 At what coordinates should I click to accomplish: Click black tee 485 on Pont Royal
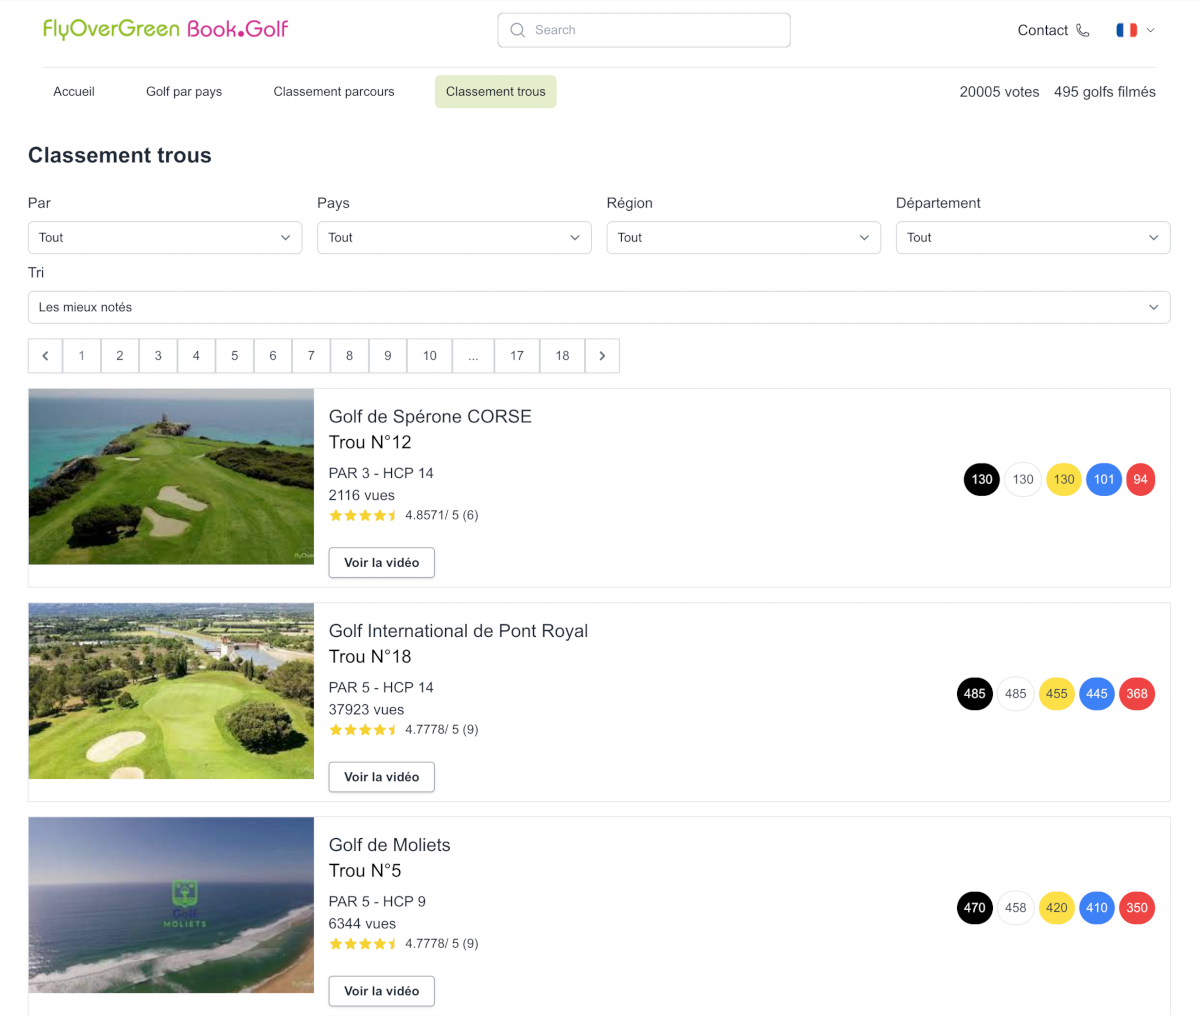click(x=975, y=693)
